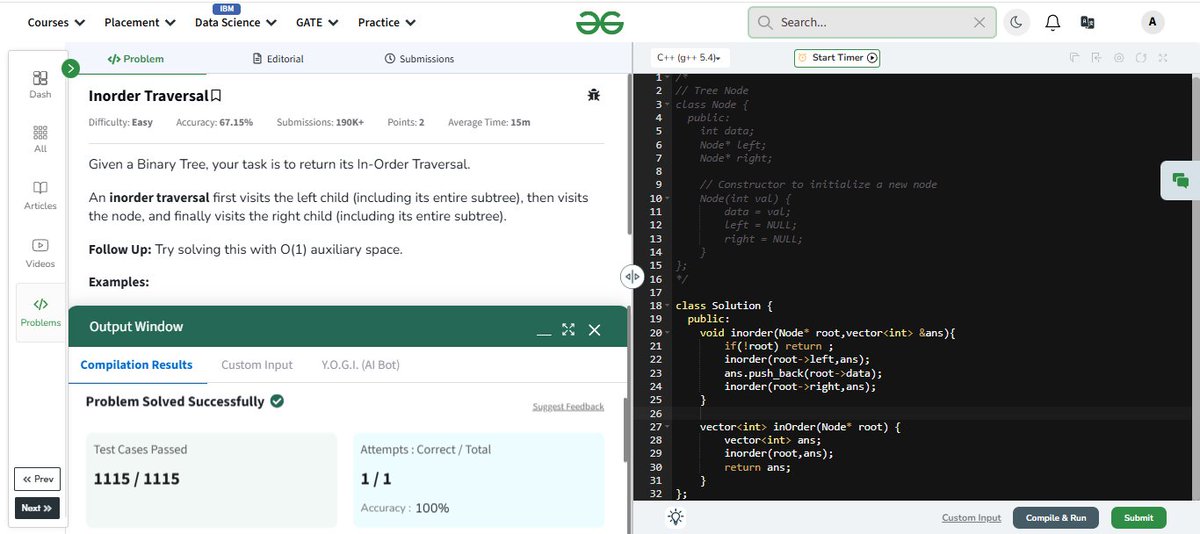The image size is (1200, 534).
Task: Open the C++ (g++ 5.4) language dropdown
Action: (692, 58)
